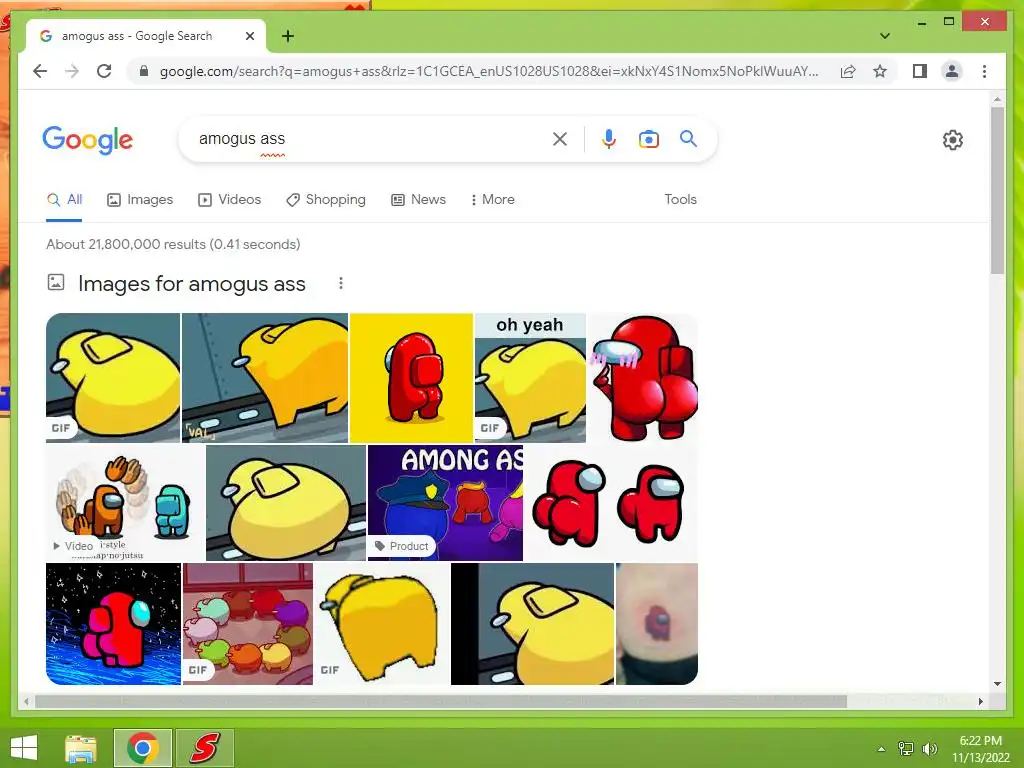
Task: Go to Google logo homepage
Action: [88, 140]
